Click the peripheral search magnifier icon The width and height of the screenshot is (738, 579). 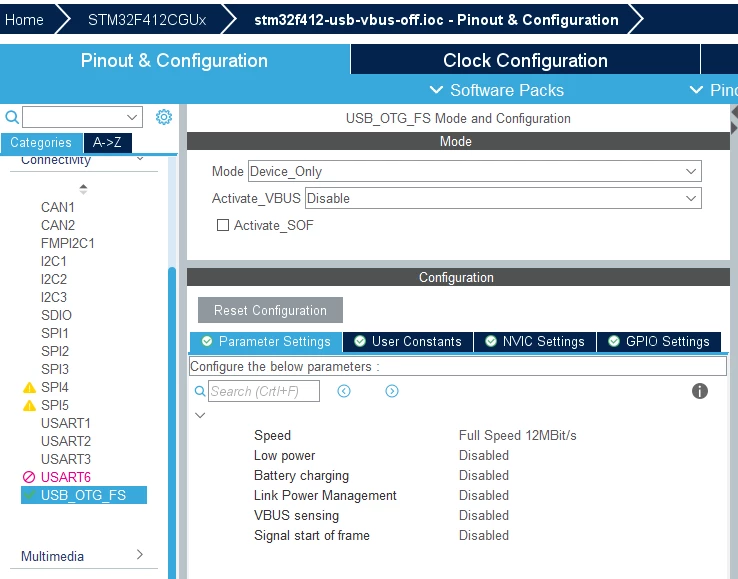tap(12, 117)
